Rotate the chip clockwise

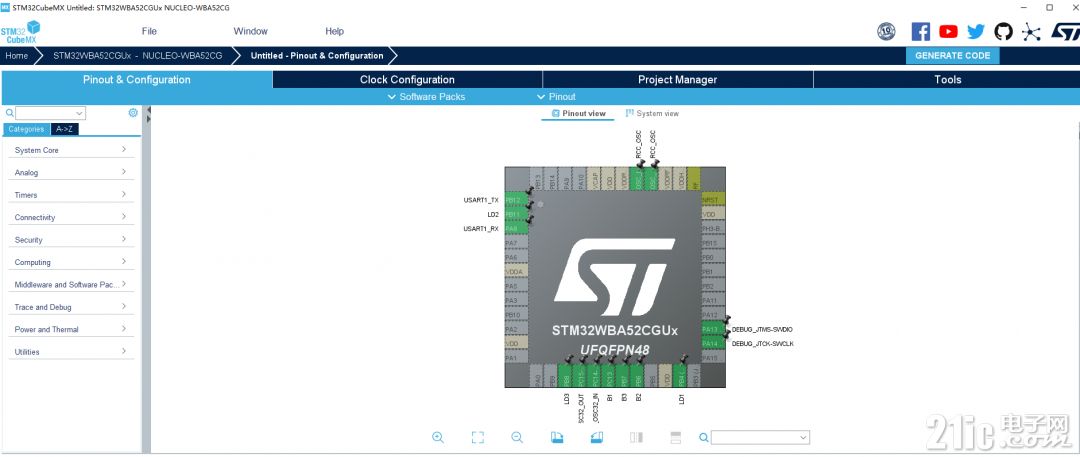pyautogui.click(x=557, y=437)
